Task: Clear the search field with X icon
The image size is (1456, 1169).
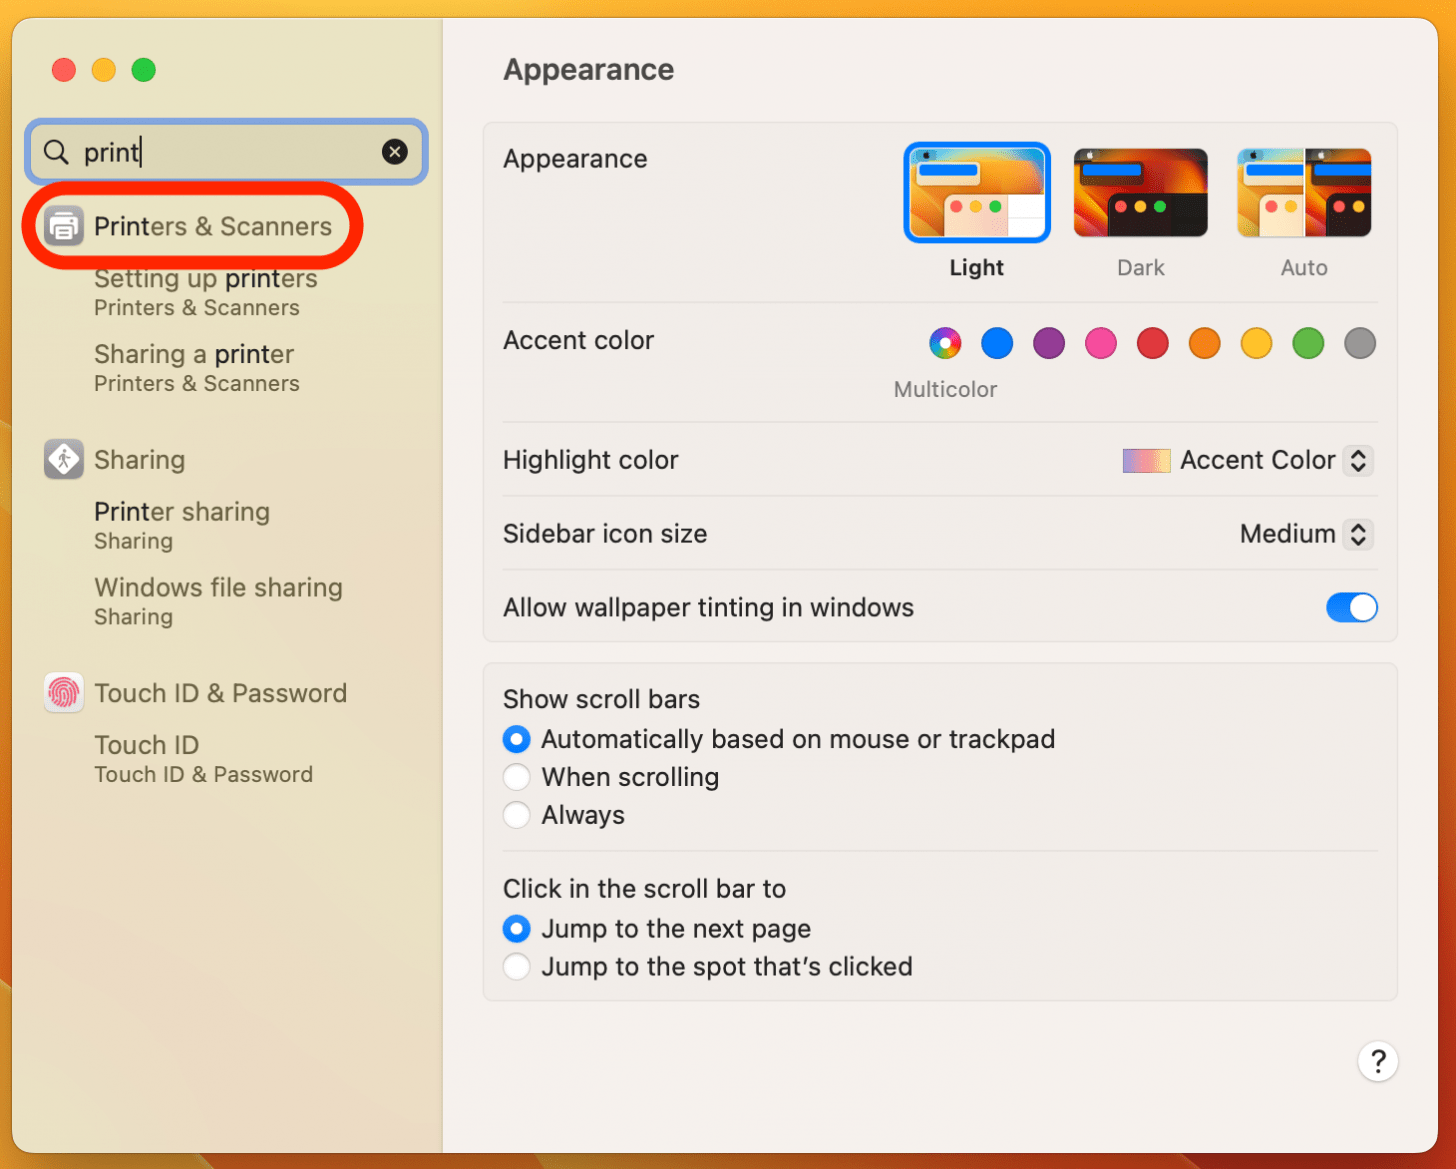Action: coord(395,152)
